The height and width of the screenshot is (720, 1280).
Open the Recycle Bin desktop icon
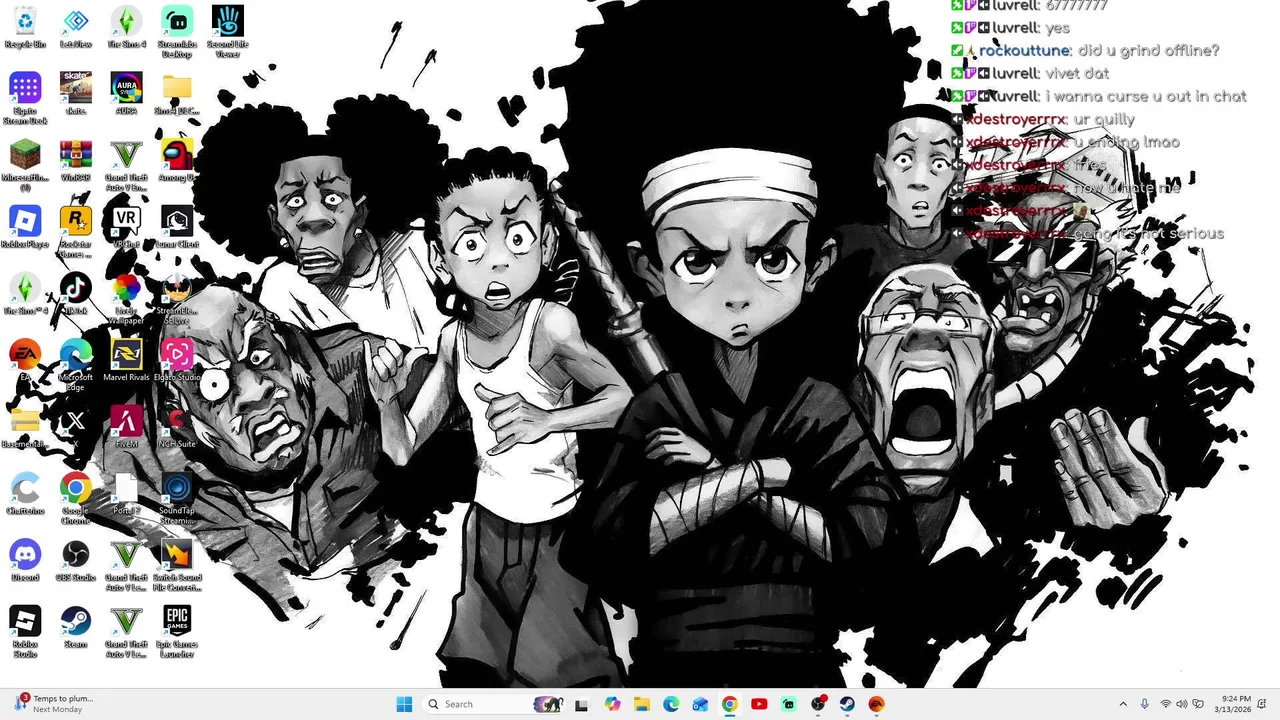coord(25,27)
